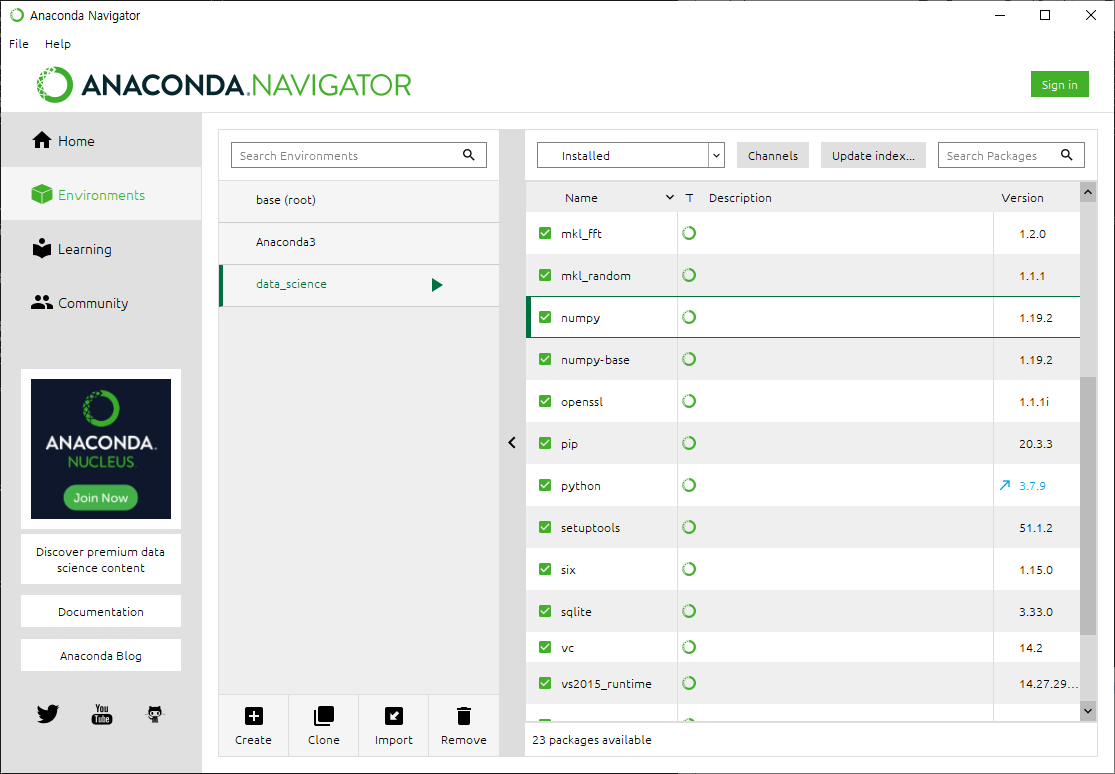Image resolution: width=1115 pixels, height=774 pixels.
Task: Switch to the Community tab
Action: pos(102,302)
